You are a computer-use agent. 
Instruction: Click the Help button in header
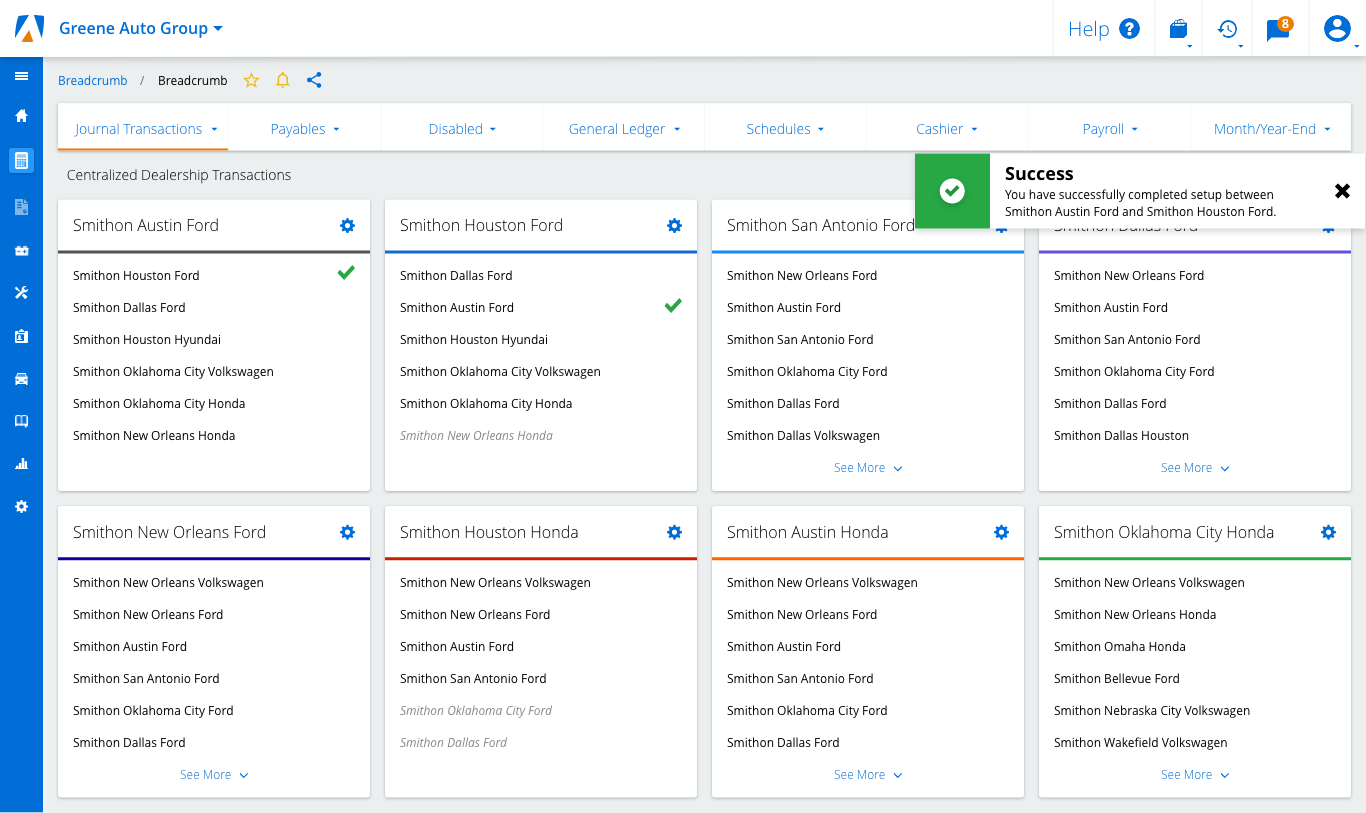1103,29
